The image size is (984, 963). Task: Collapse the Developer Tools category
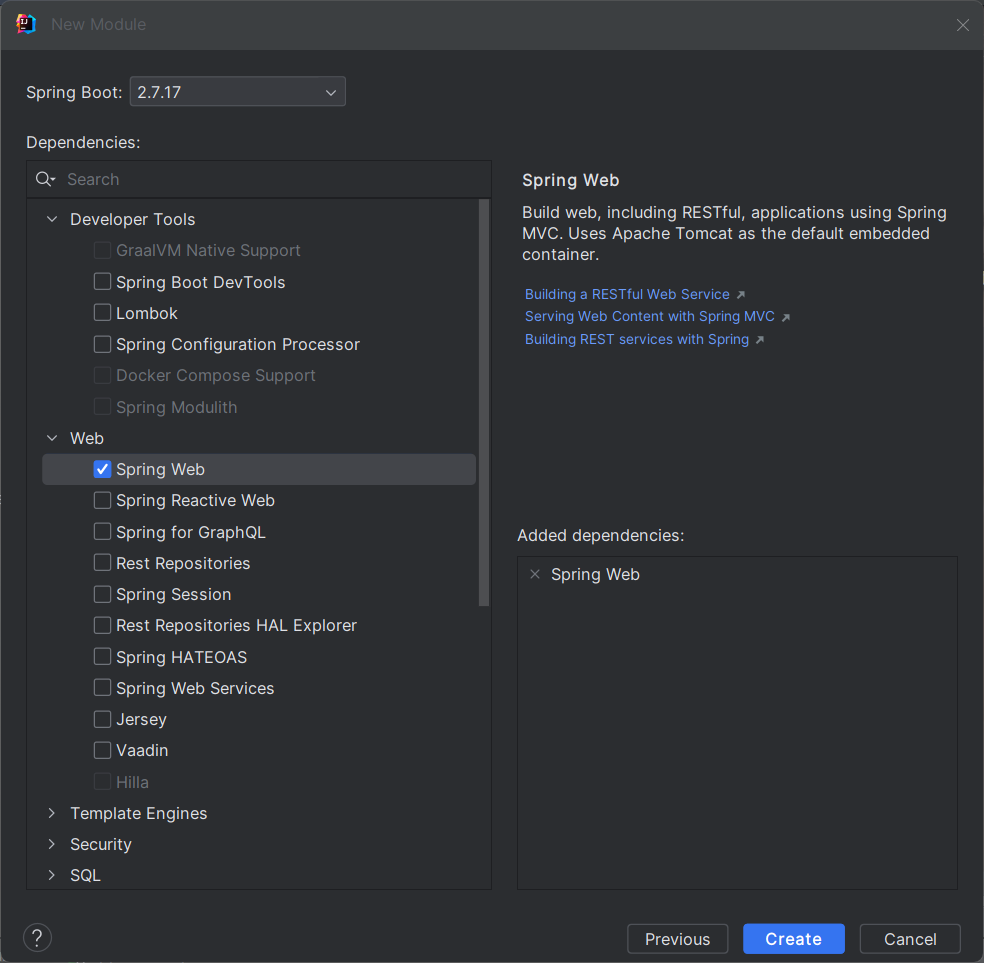click(x=52, y=219)
